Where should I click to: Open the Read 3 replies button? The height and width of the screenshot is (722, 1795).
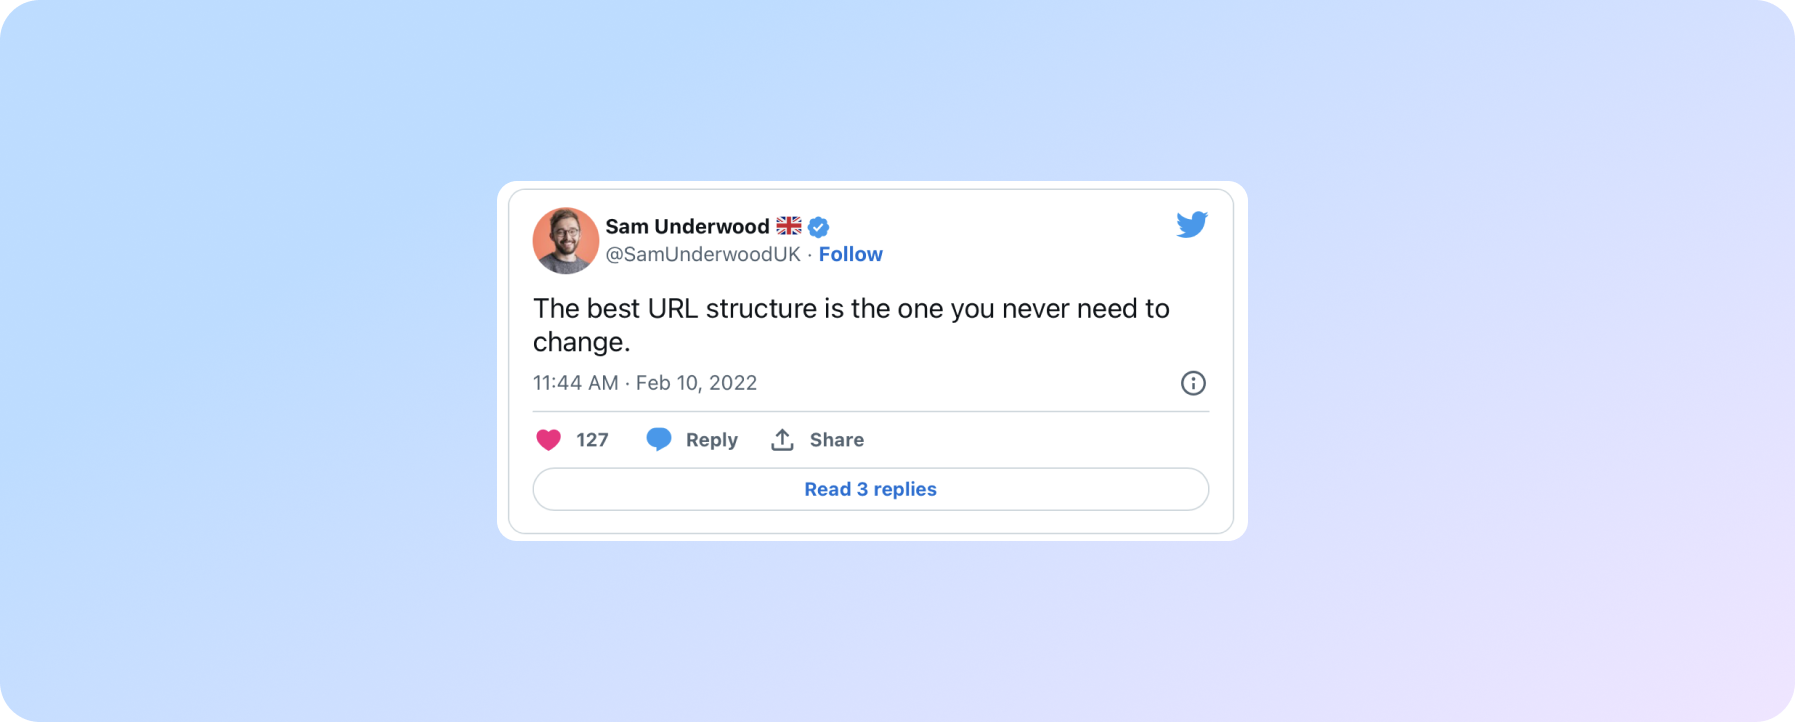[870, 489]
